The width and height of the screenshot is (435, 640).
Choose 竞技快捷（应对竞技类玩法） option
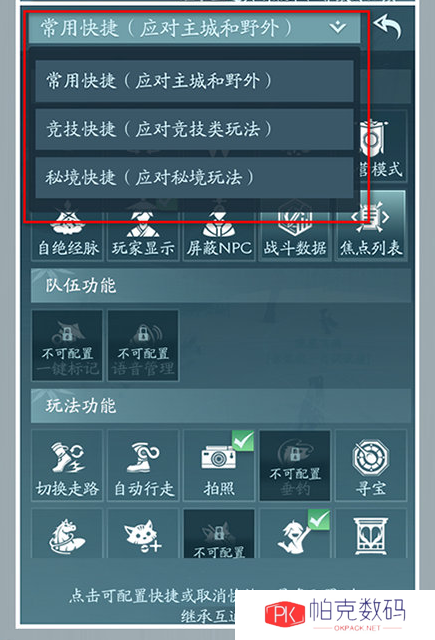pyautogui.click(x=194, y=129)
